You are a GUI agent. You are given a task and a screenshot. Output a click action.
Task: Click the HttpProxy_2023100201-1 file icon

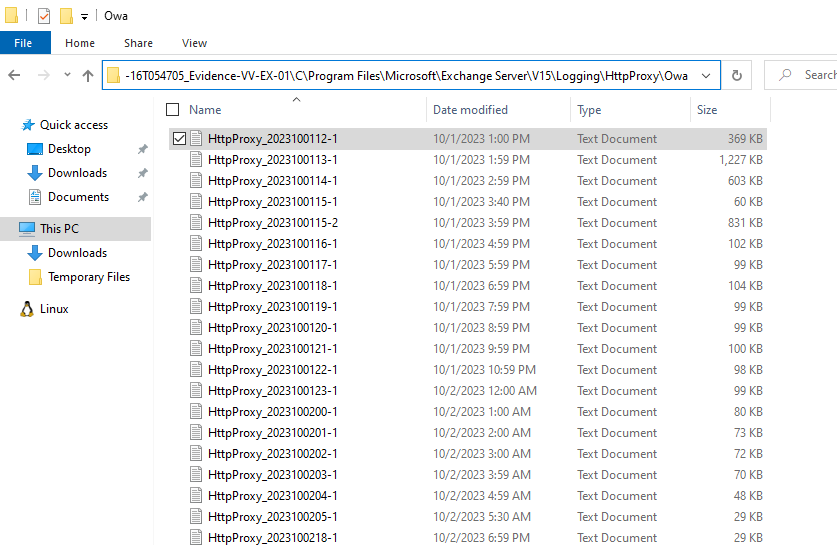pos(196,433)
